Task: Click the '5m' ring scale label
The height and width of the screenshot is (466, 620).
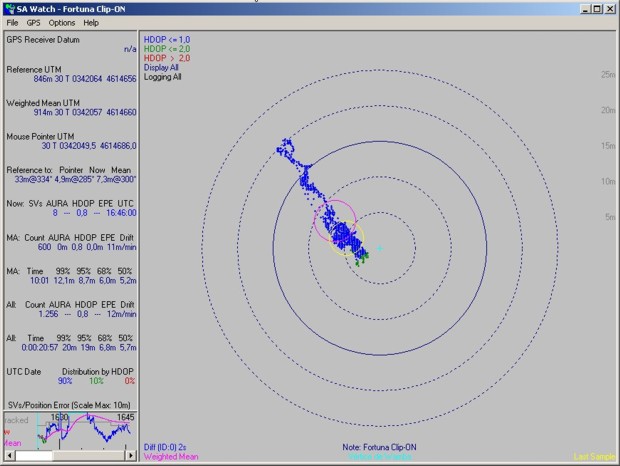Action: pyautogui.click(x=610, y=217)
